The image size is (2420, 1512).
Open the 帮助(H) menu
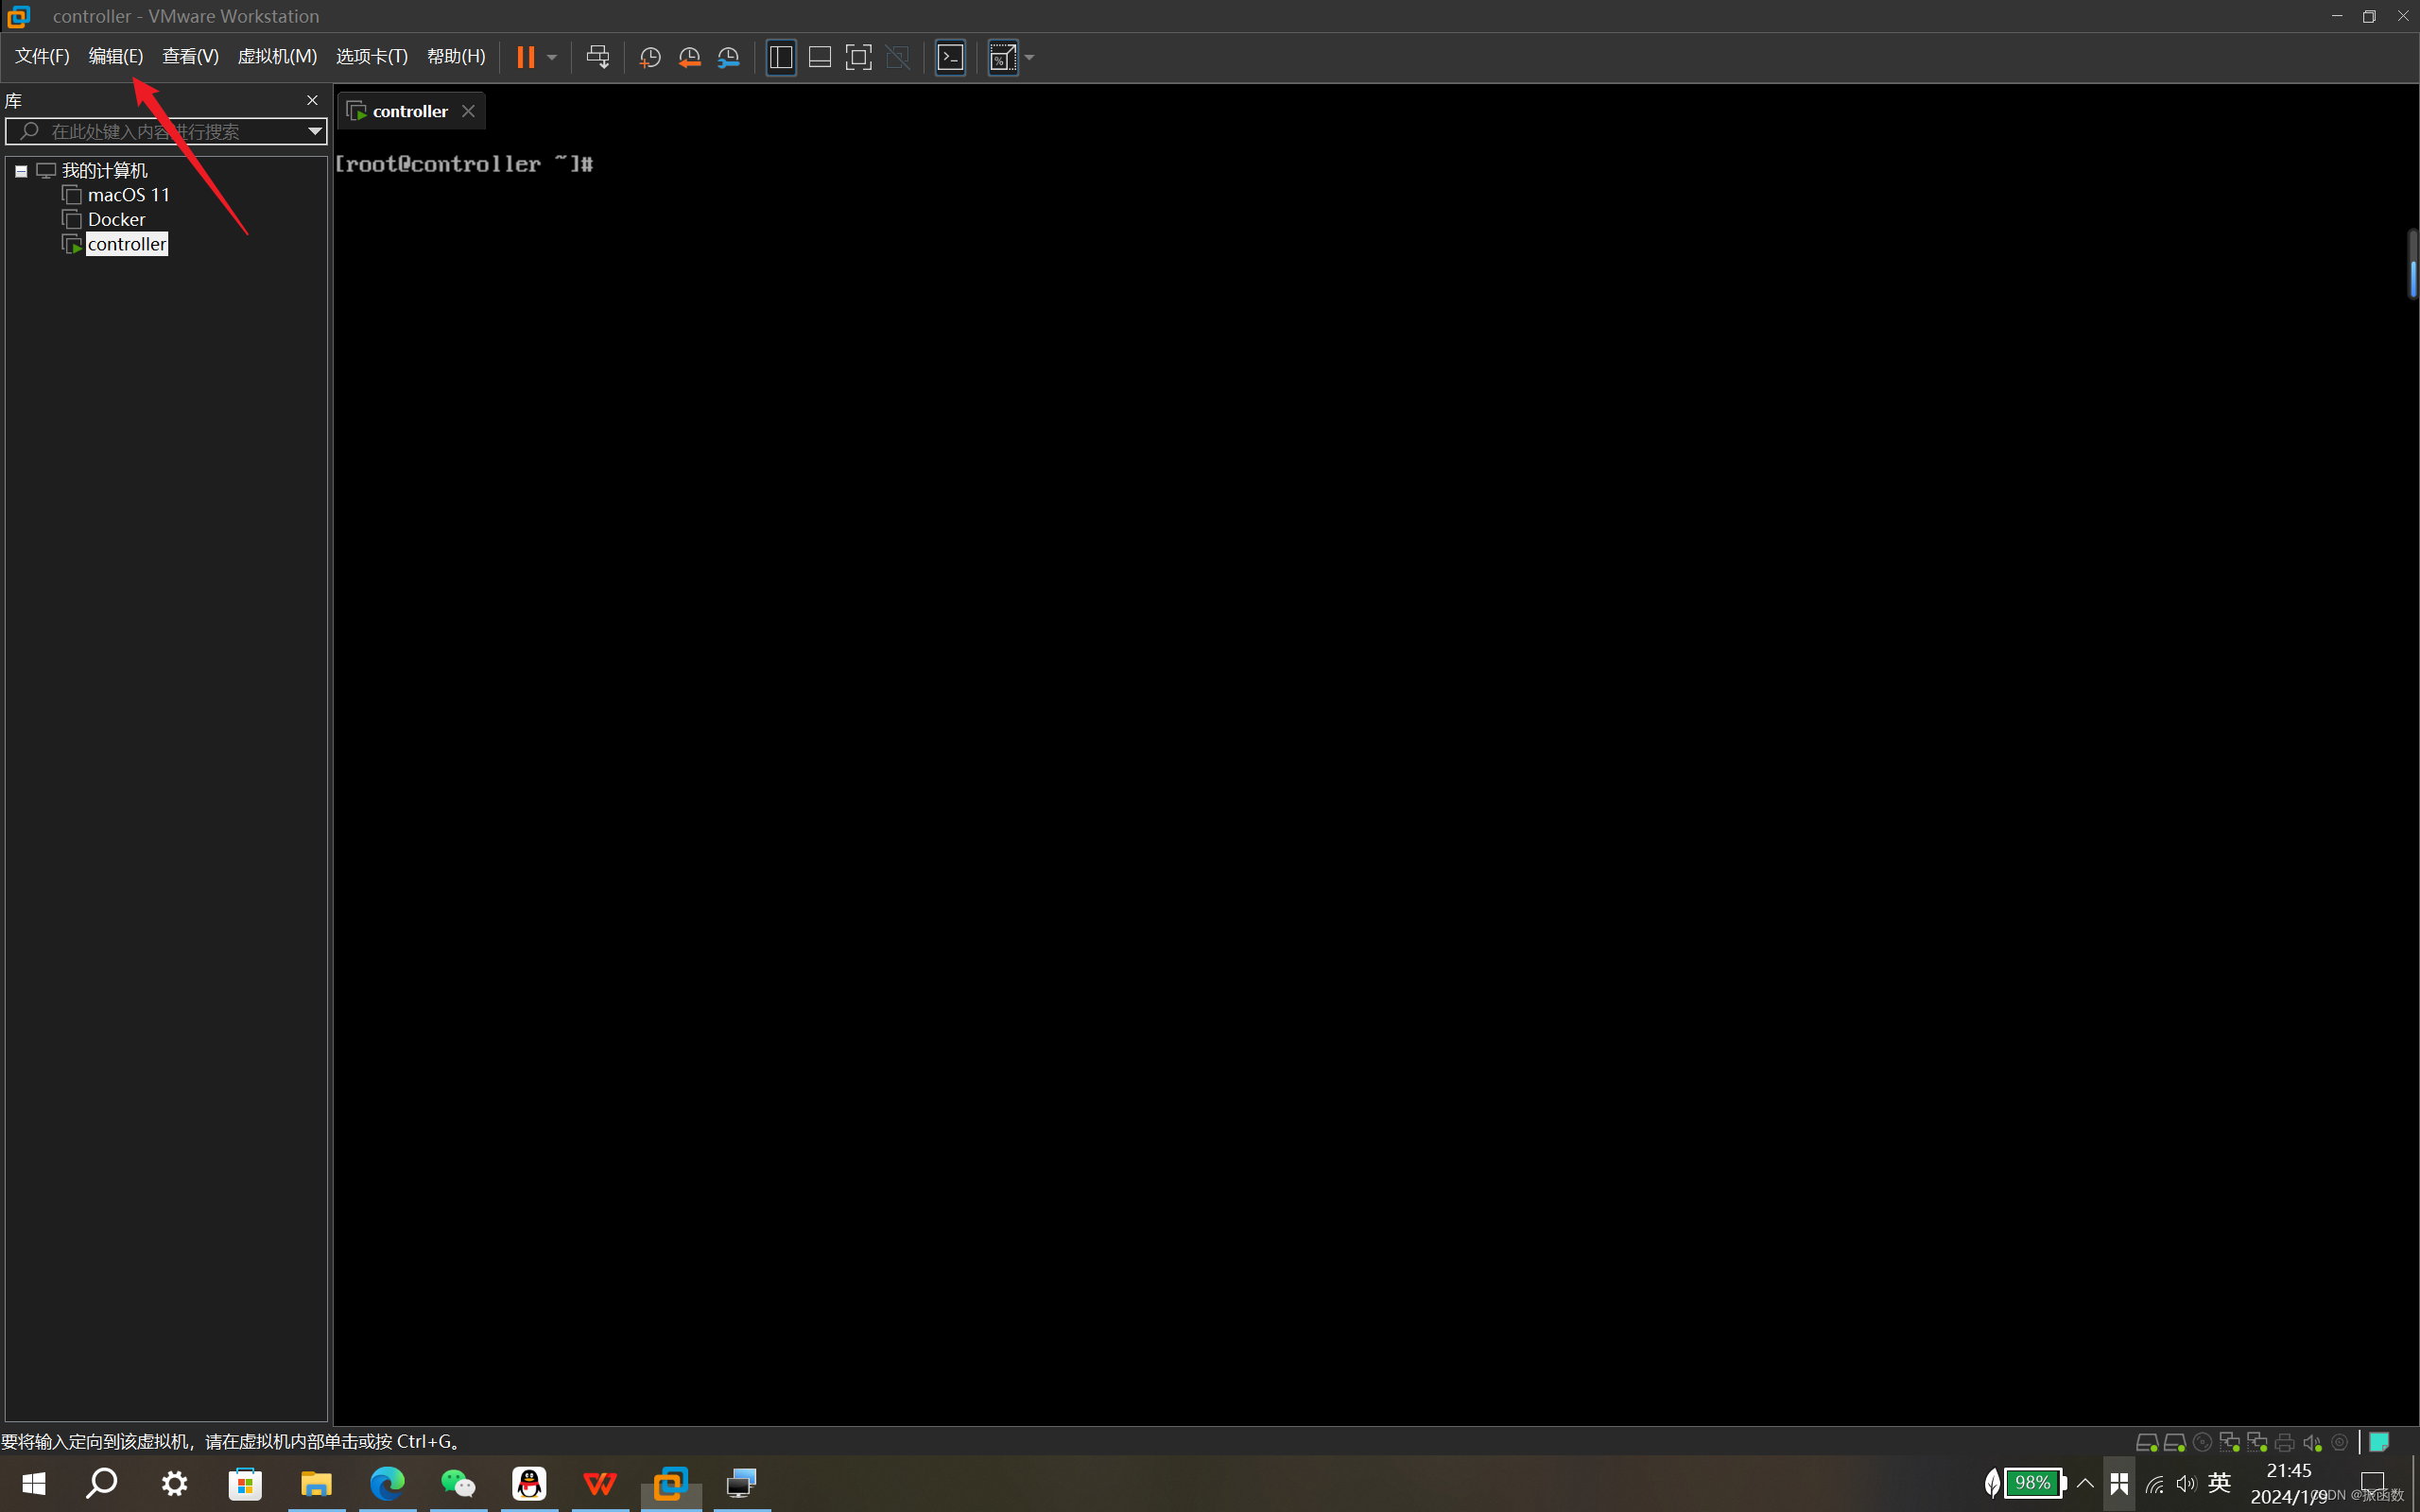tap(456, 56)
